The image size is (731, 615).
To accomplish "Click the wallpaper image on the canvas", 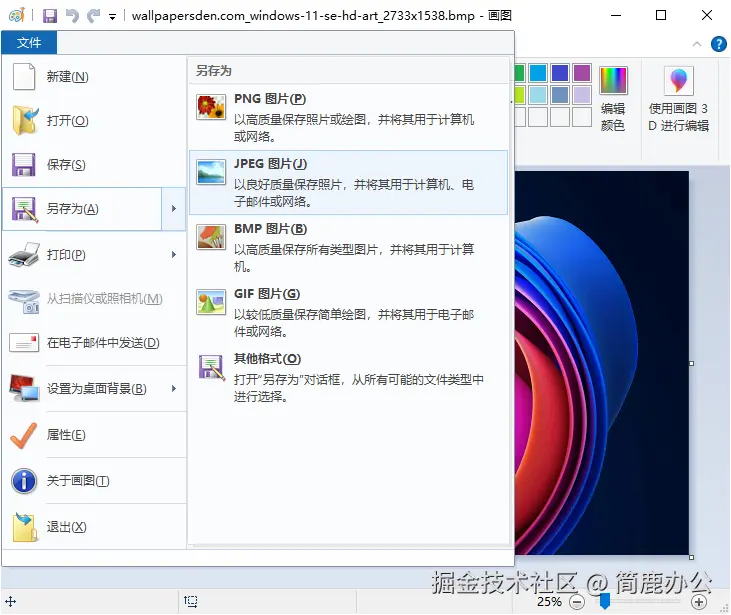I will pyautogui.click(x=601, y=363).
